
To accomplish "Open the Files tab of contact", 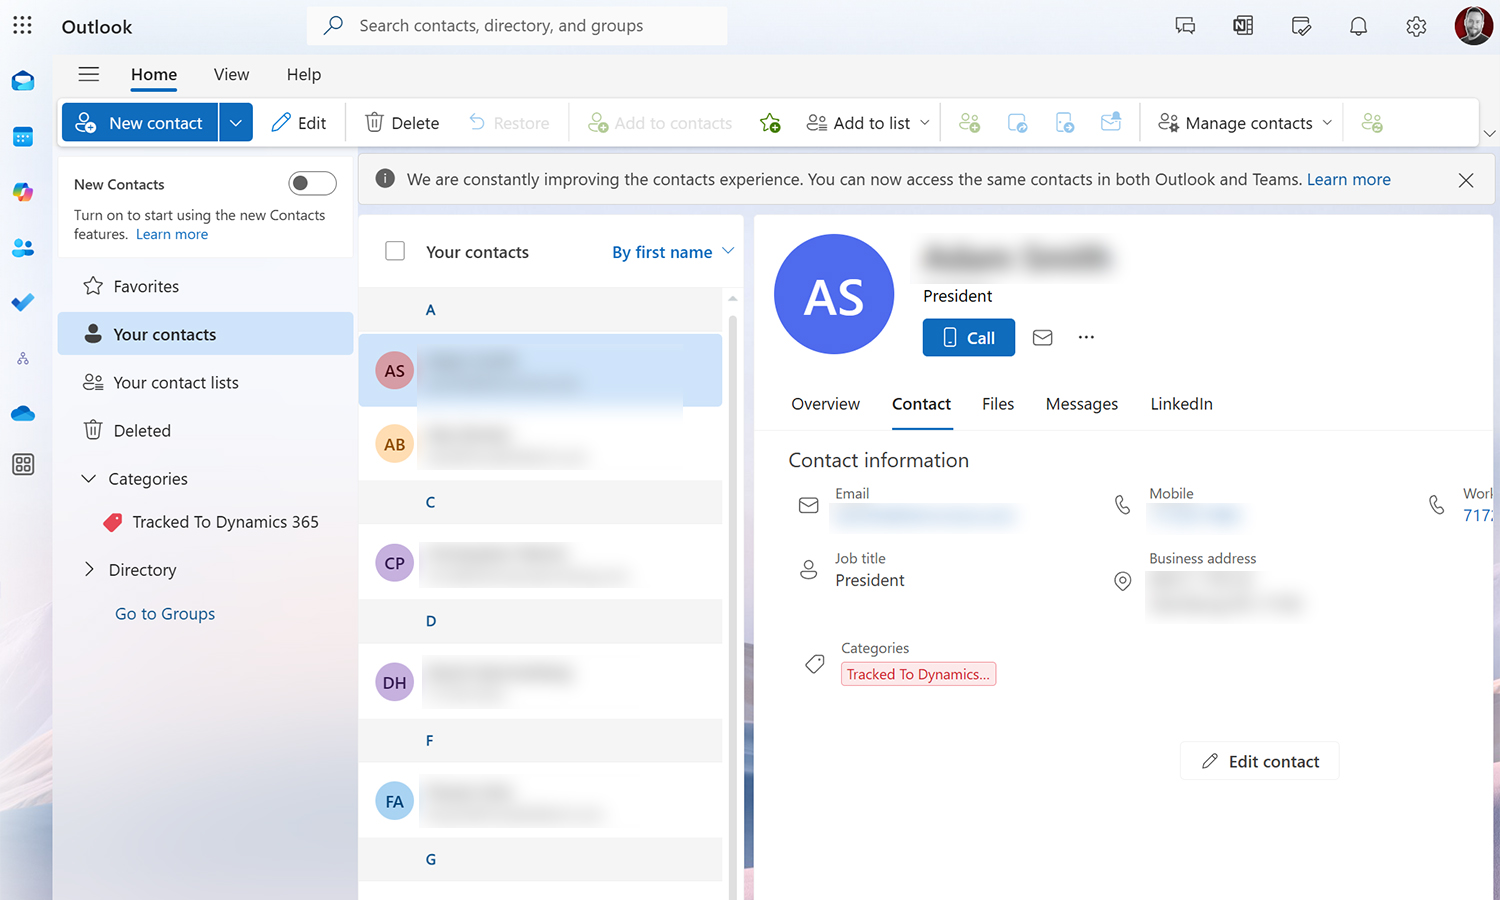I will click(998, 404).
